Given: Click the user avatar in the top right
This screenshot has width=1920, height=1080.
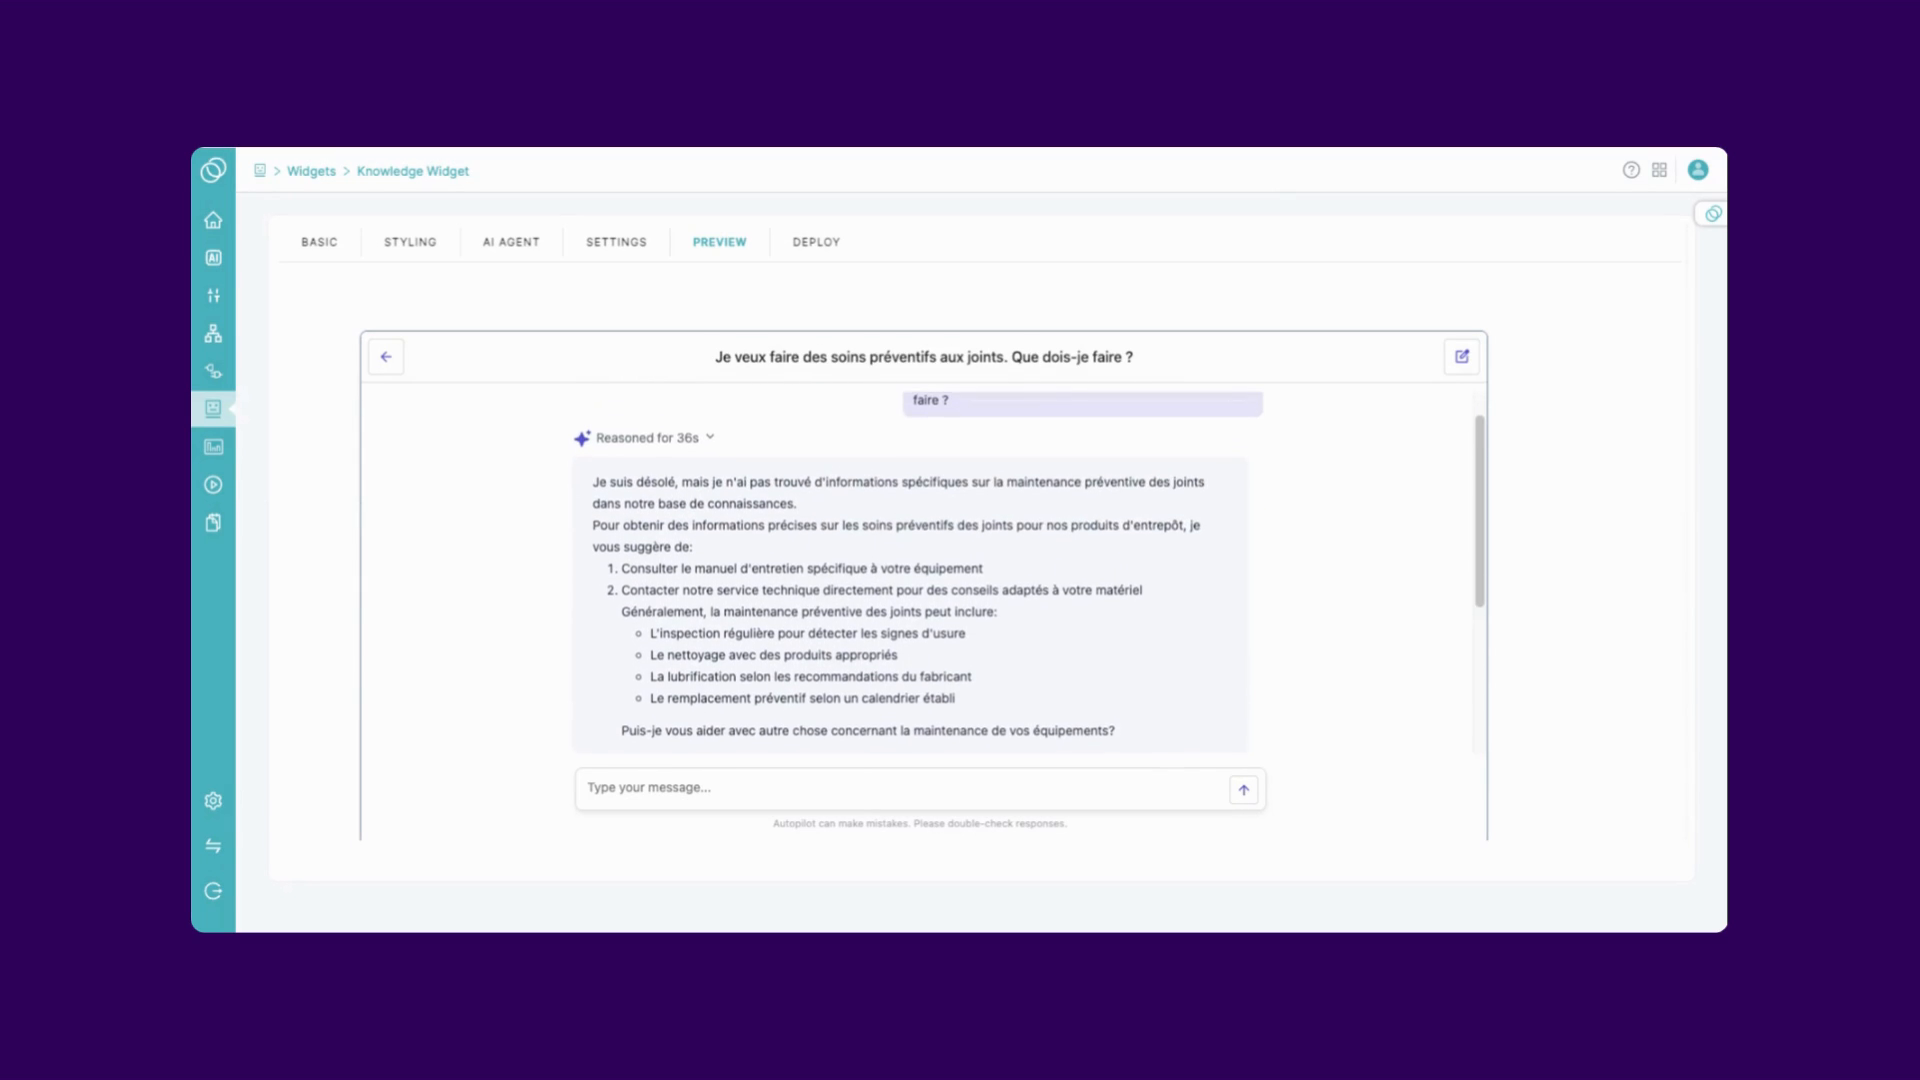Looking at the screenshot, I should tap(1698, 170).
